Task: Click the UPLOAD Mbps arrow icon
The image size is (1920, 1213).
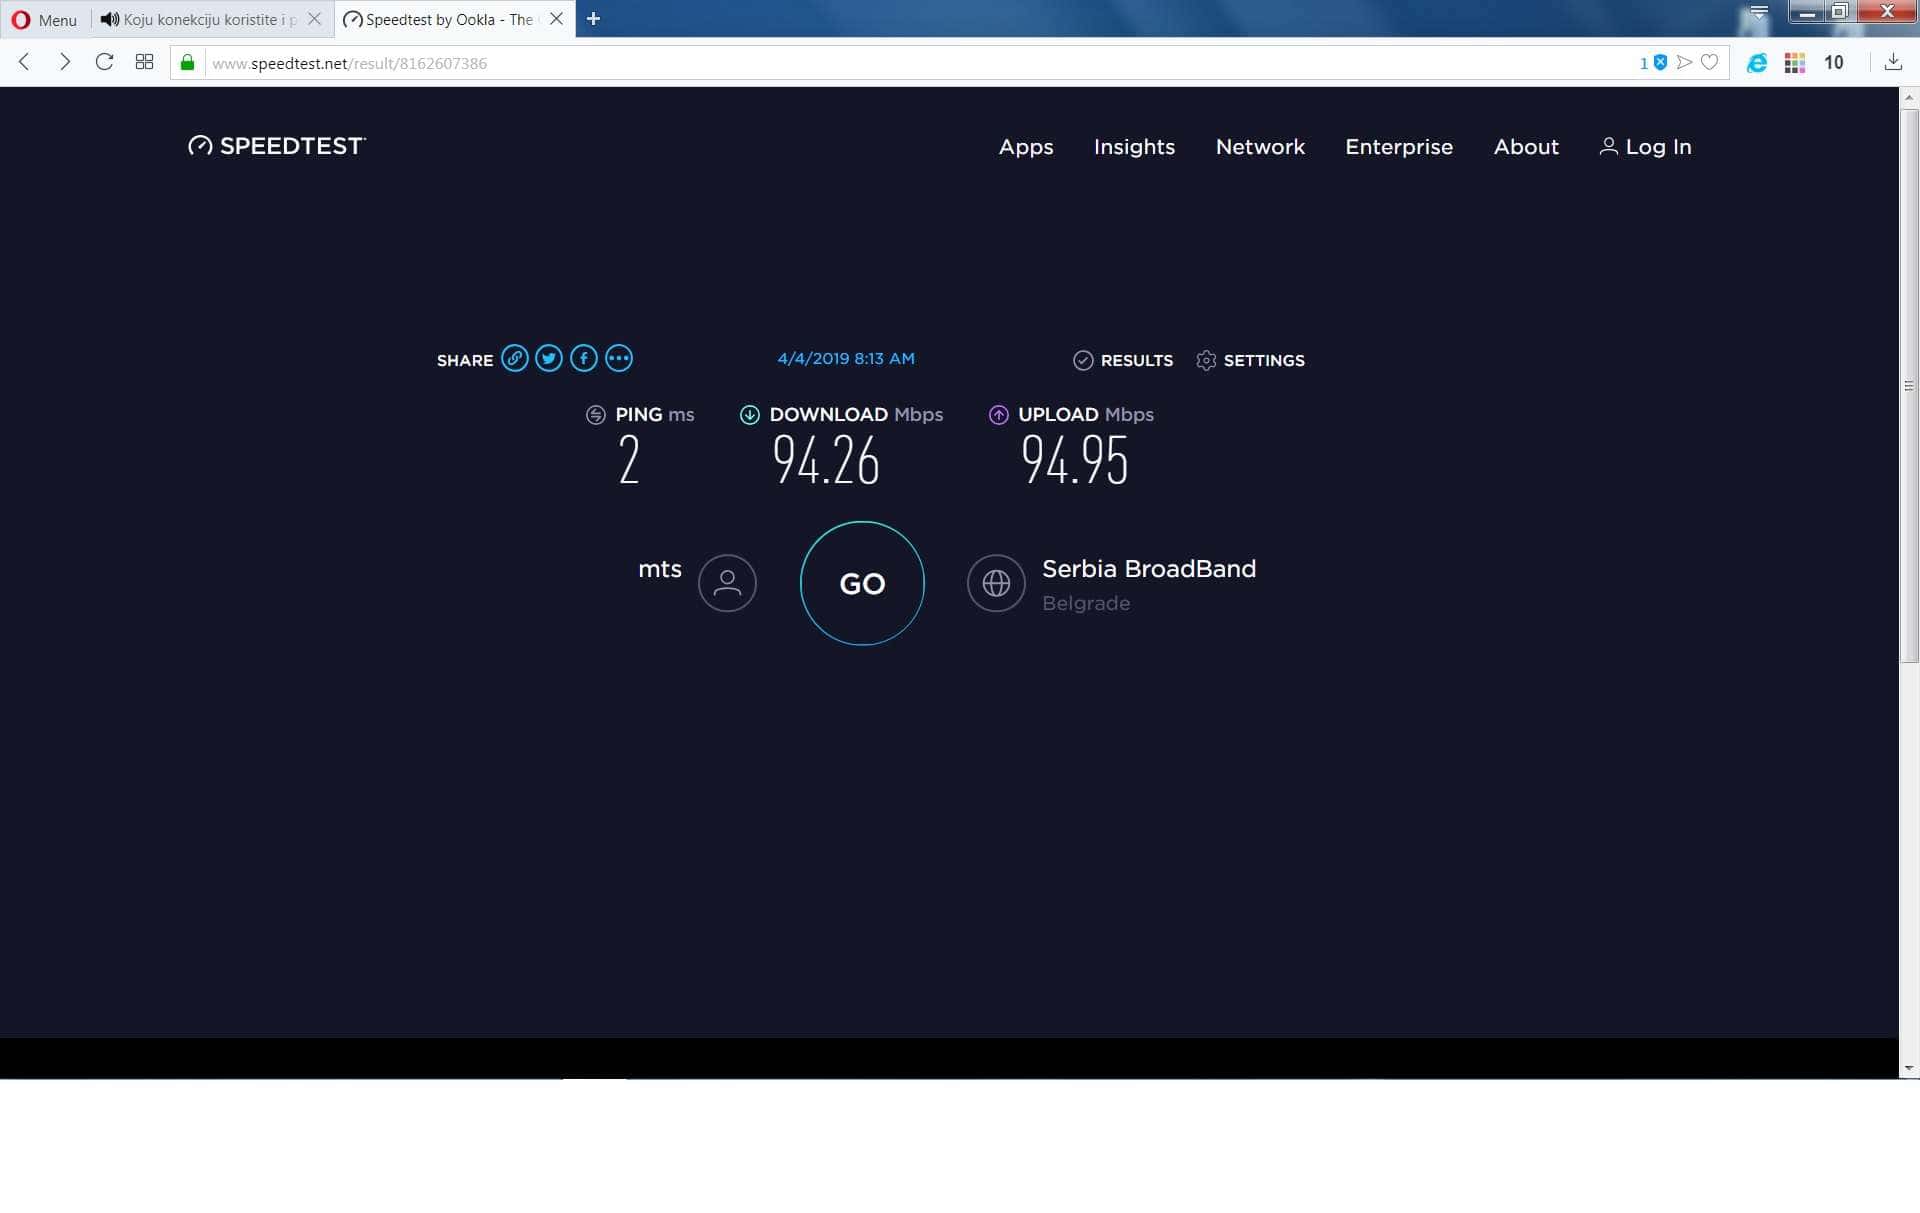Action: click(998, 415)
